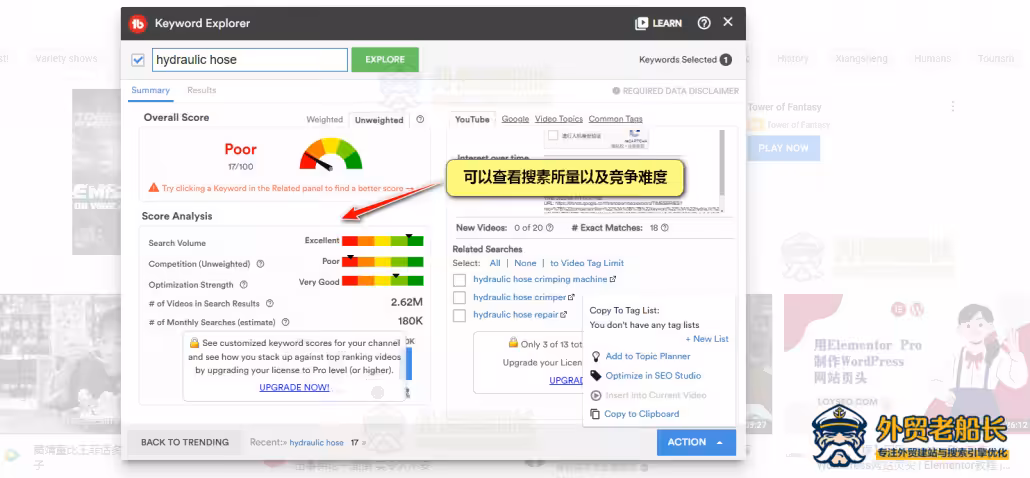Open the Tower of Fantasy ad options menu

pyautogui.click(x=952, y=106)
